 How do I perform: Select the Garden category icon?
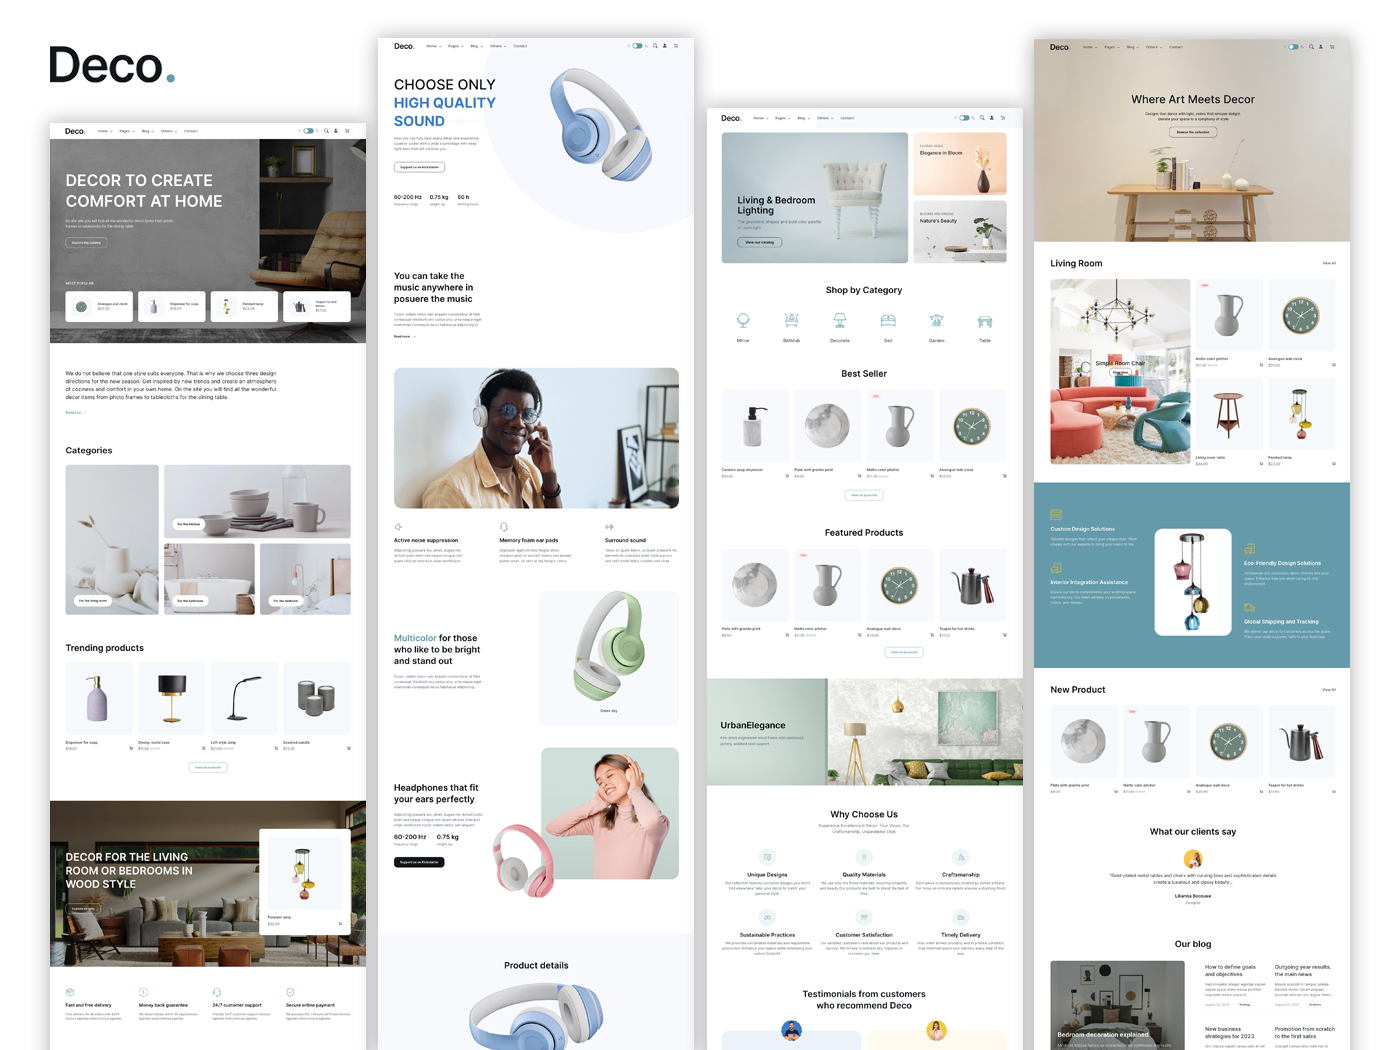(937, 320)
